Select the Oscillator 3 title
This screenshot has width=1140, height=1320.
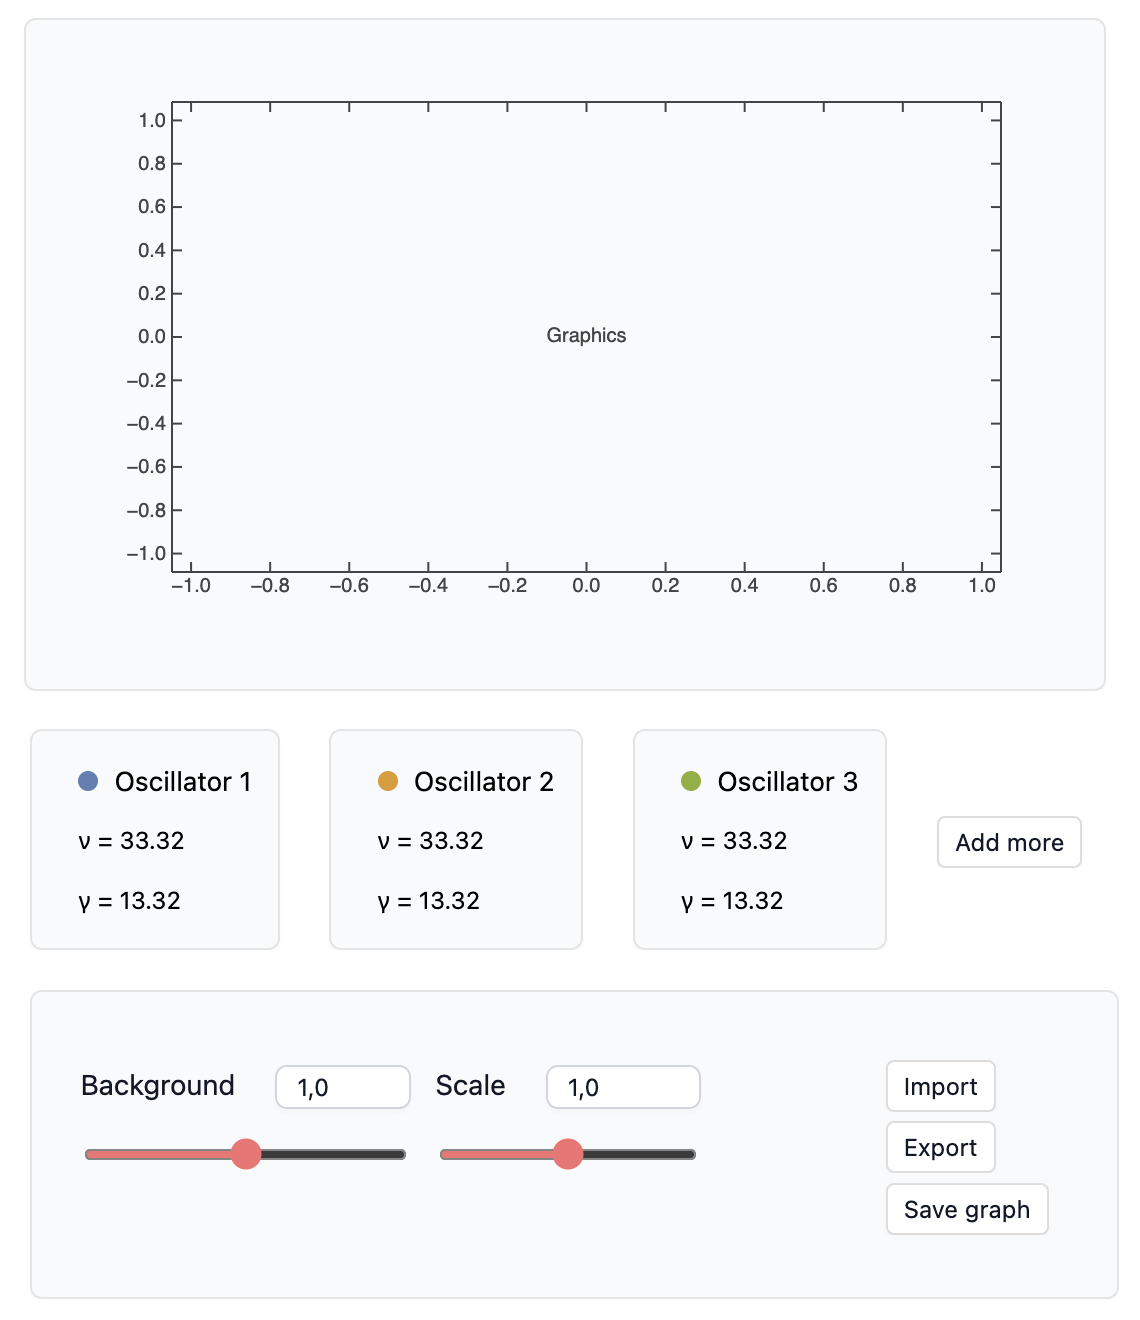(788, 781)
